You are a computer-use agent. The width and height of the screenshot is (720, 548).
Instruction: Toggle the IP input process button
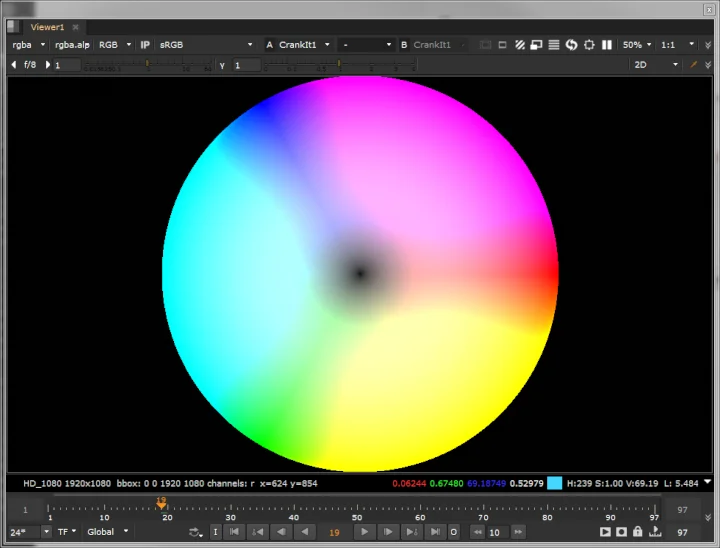[x=145, y=45]
